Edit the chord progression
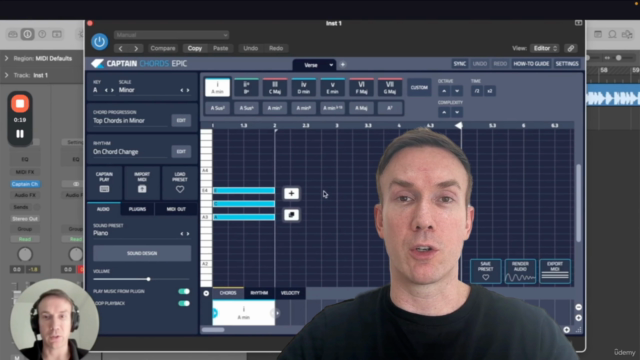Screen dimensions: 640x360 181,120
